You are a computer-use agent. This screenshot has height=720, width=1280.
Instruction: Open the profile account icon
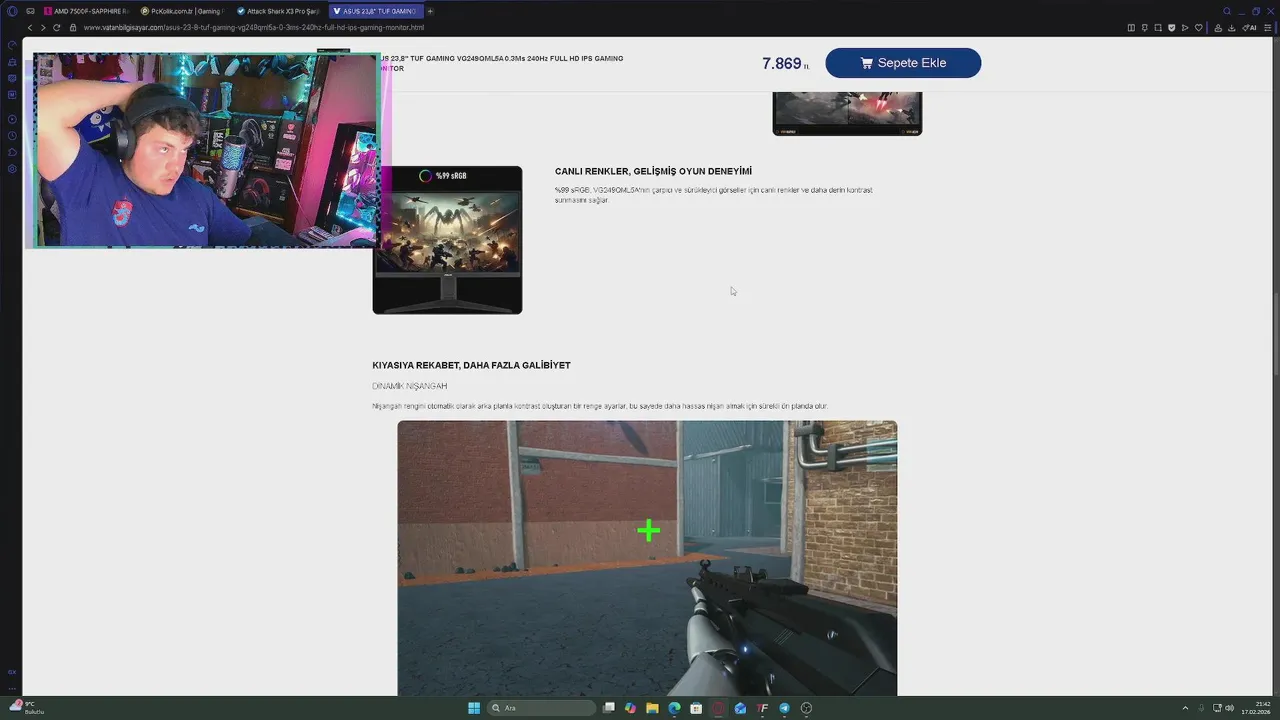[x=1218, y=27]
